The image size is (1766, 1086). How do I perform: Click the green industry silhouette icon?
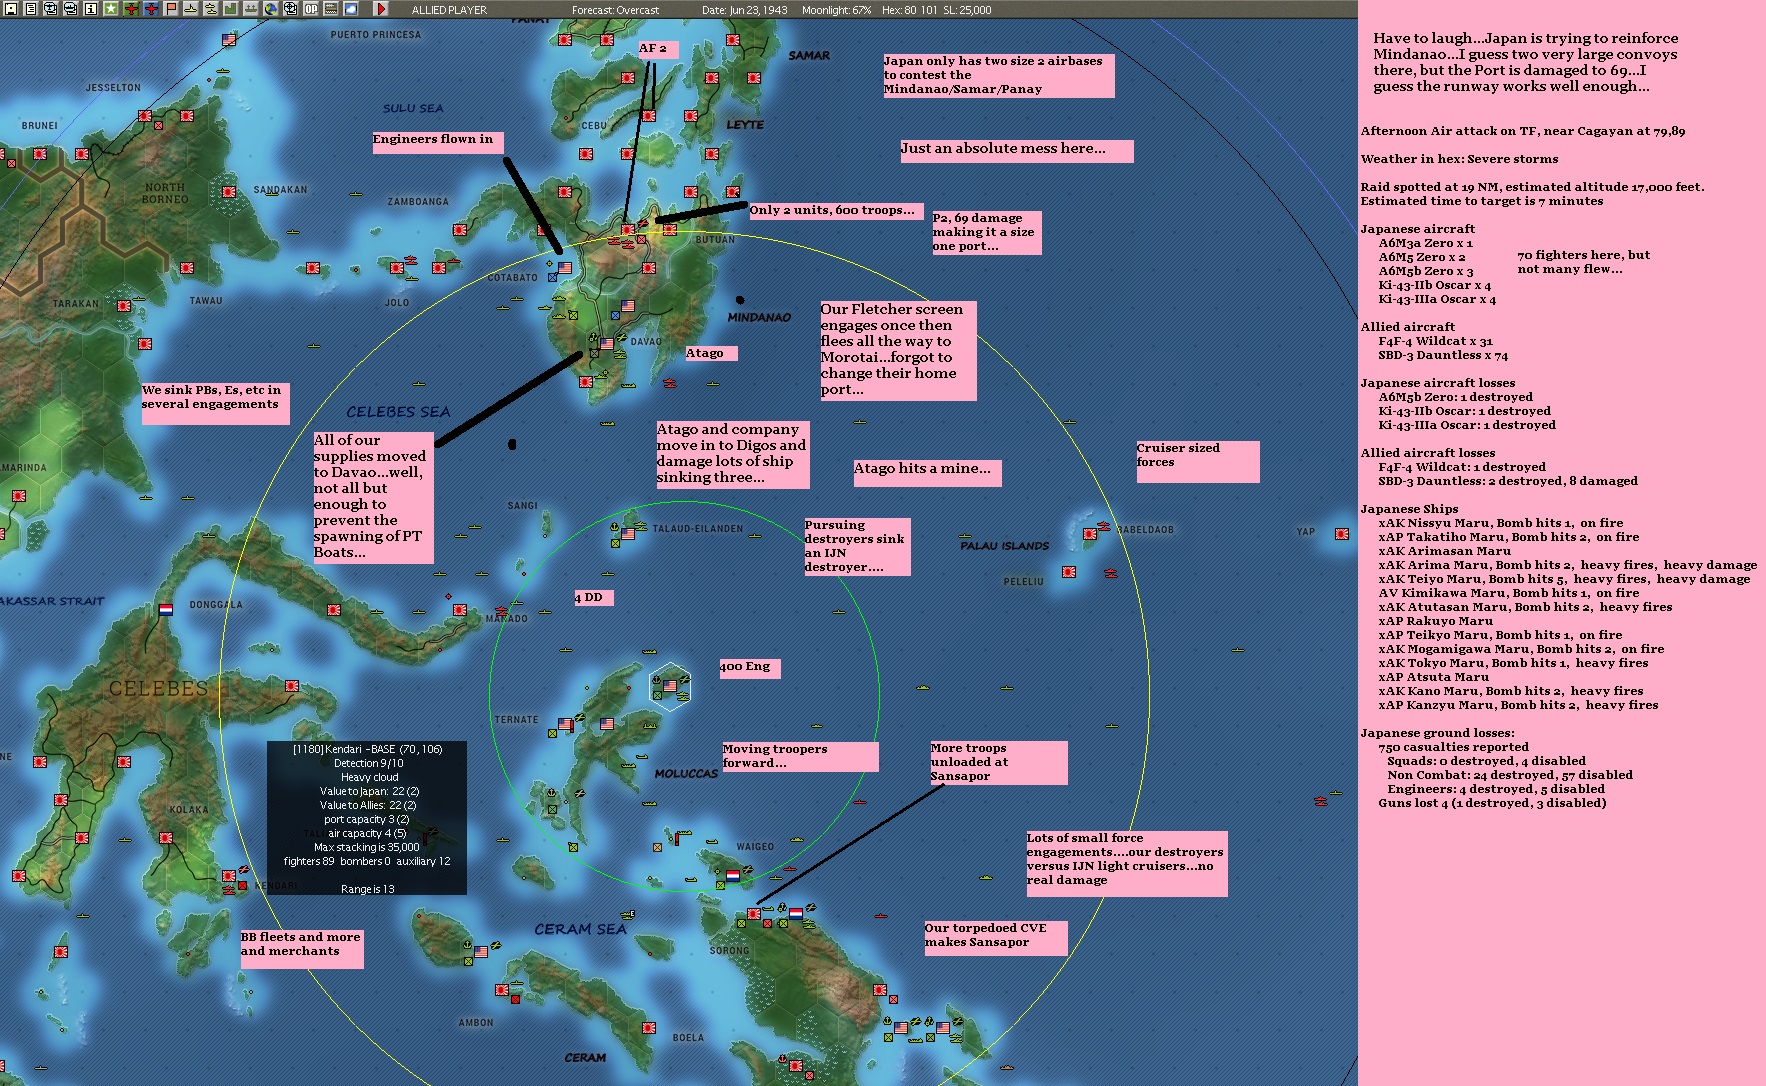tap(231, 9)
